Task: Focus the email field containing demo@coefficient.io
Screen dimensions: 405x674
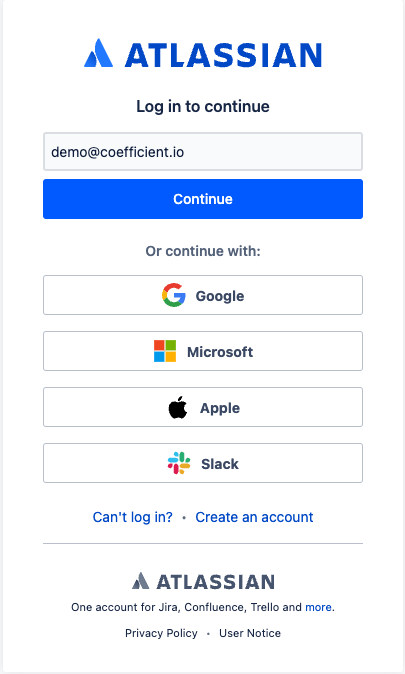Action: coord(203,152)
